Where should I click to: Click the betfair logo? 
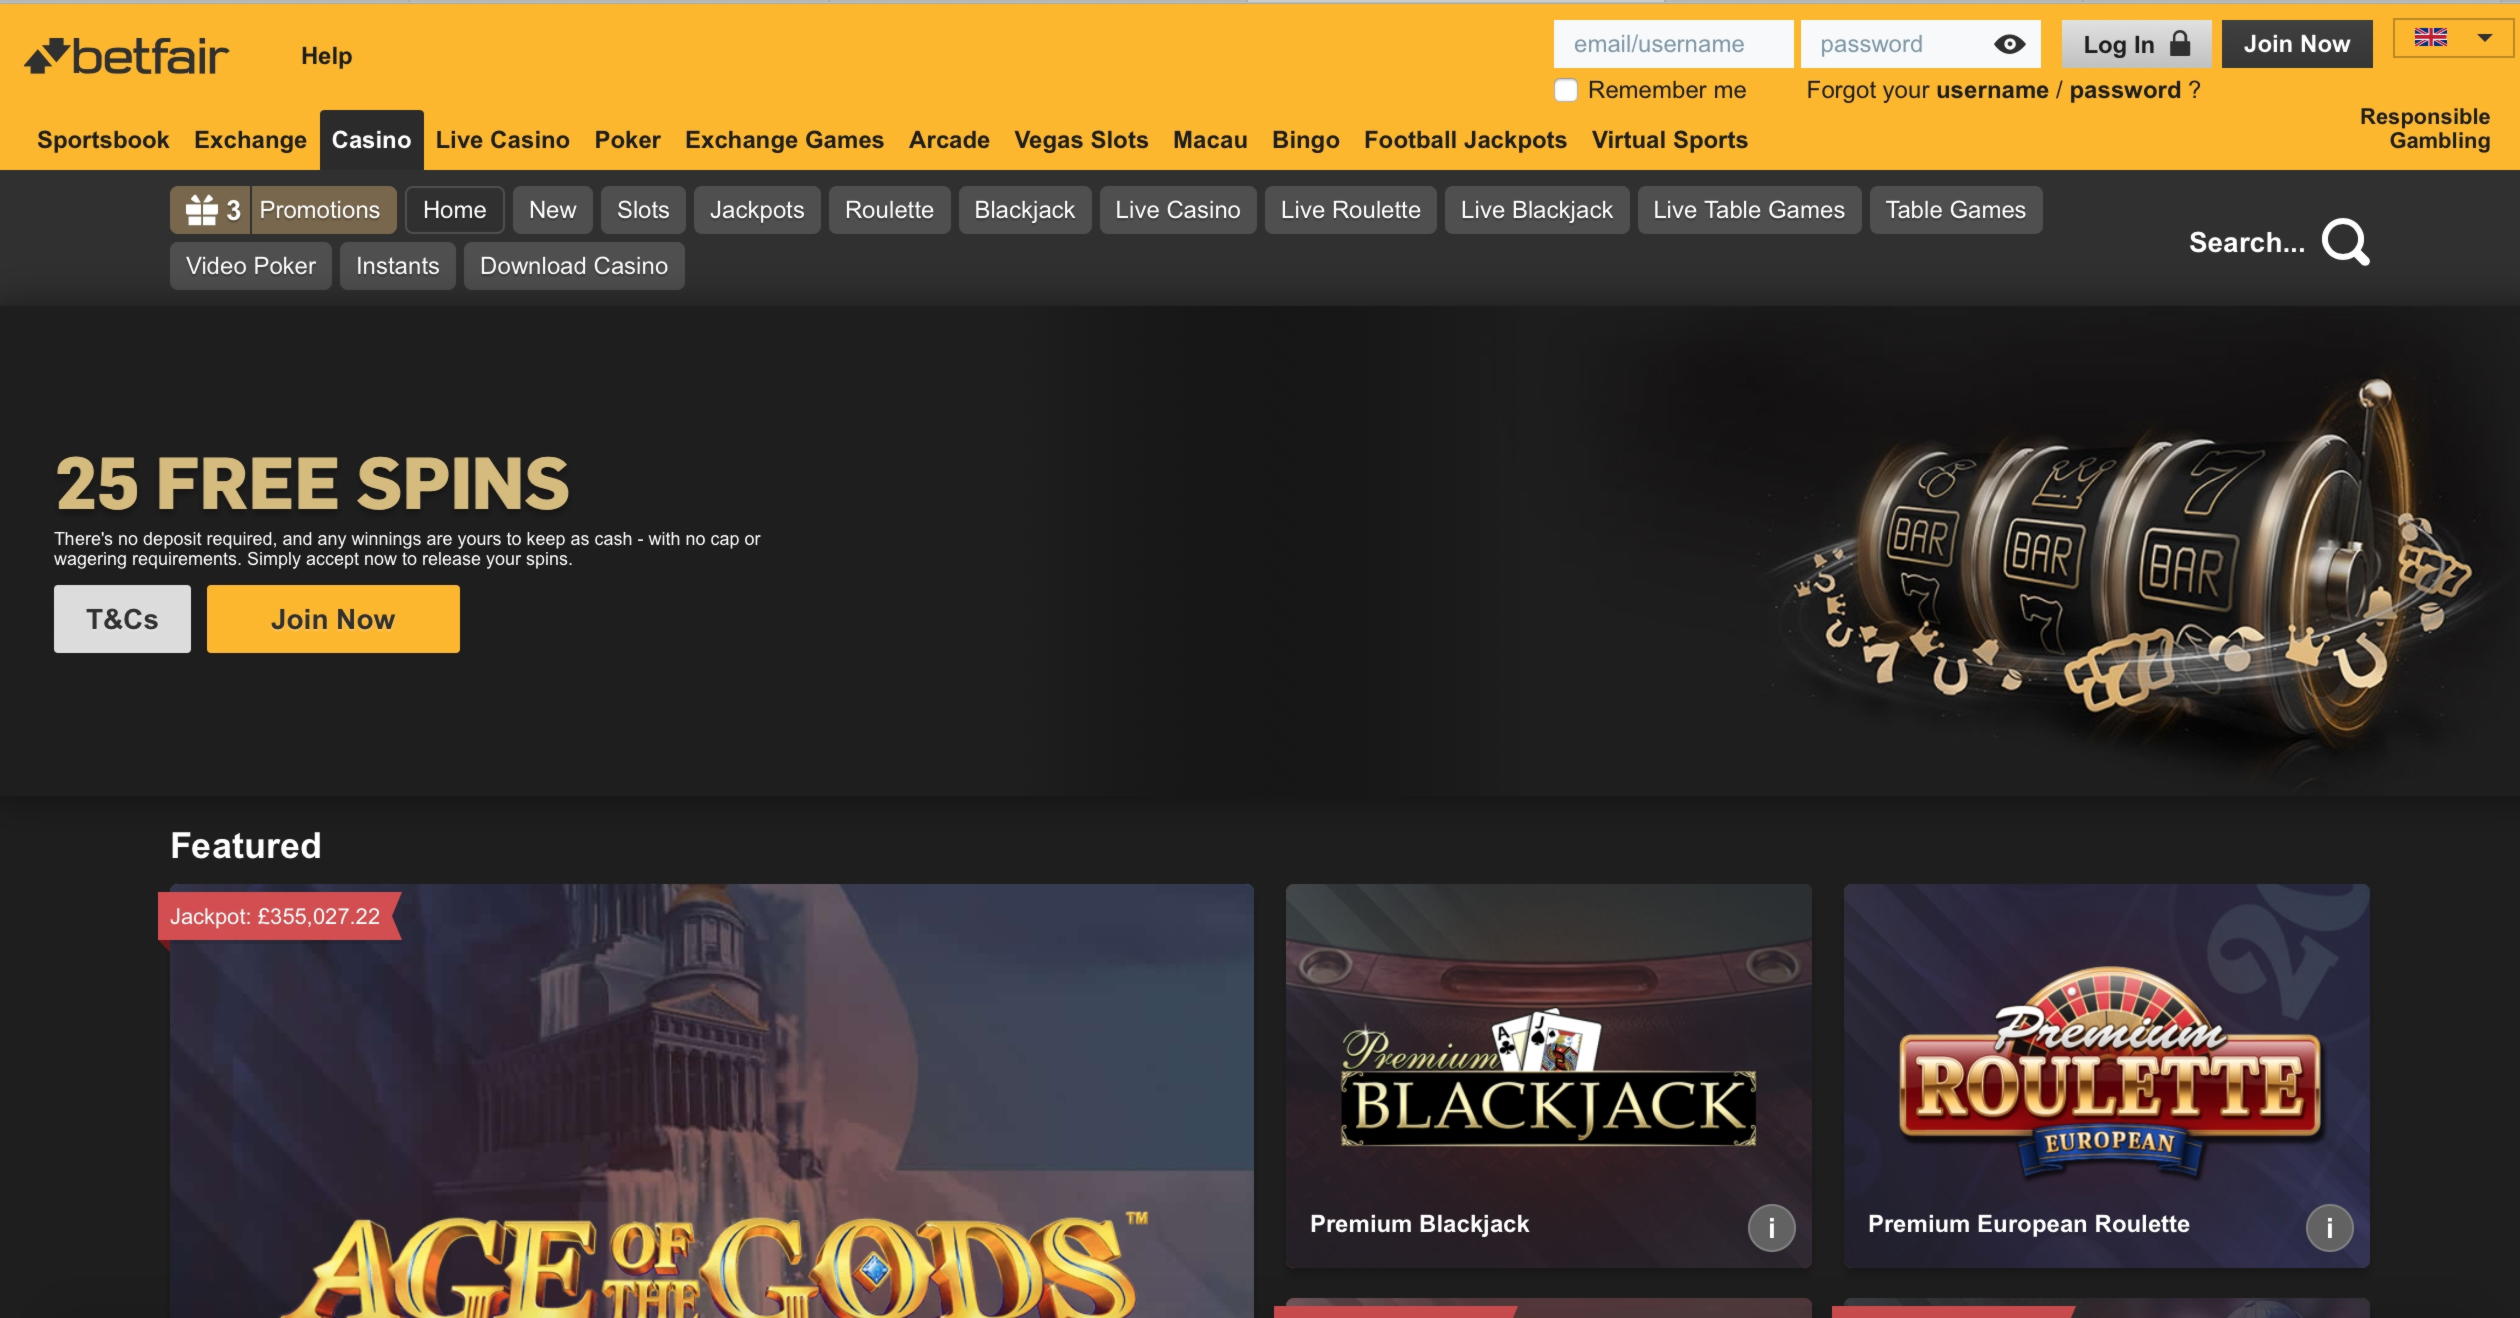tap(126, 56)
